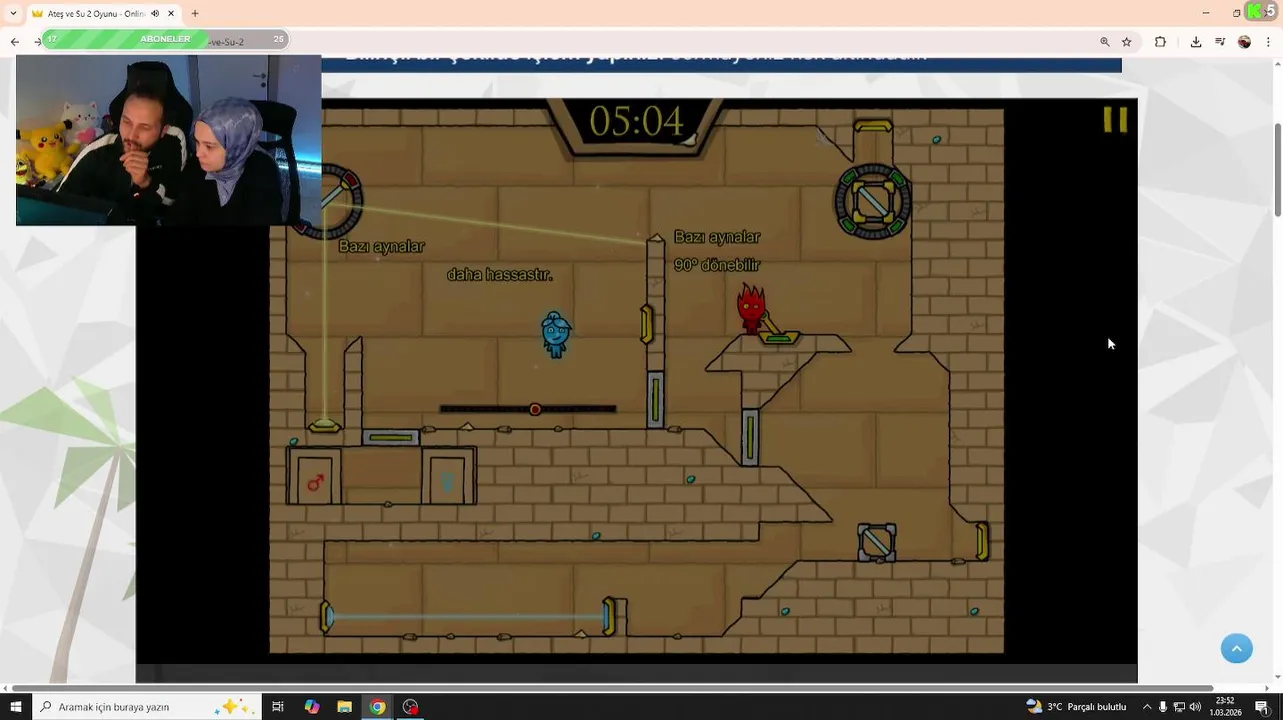Open File Explorer from the taskbar
This screenshot has width=1283, height=720.
344,707
